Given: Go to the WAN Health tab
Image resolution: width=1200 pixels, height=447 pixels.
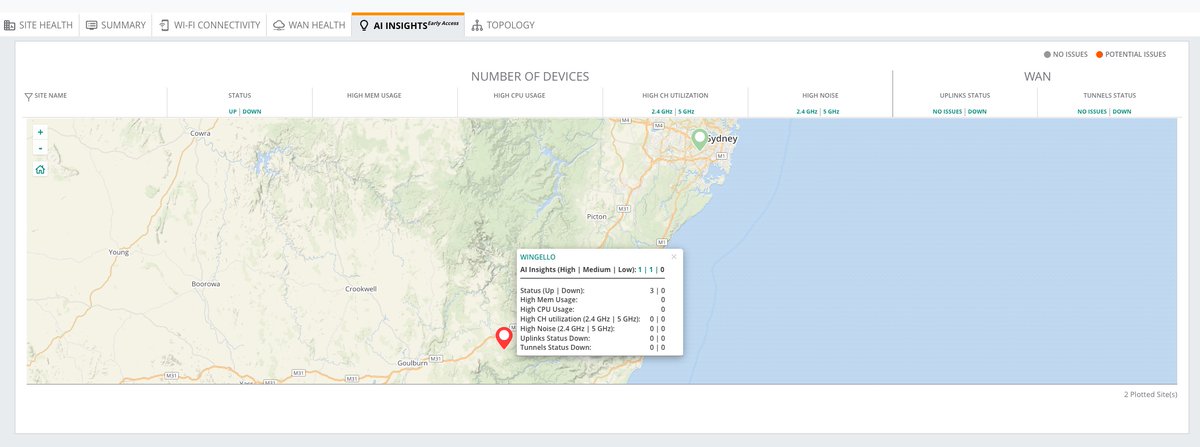Looking at the screenshot, I should pos(307,25).
